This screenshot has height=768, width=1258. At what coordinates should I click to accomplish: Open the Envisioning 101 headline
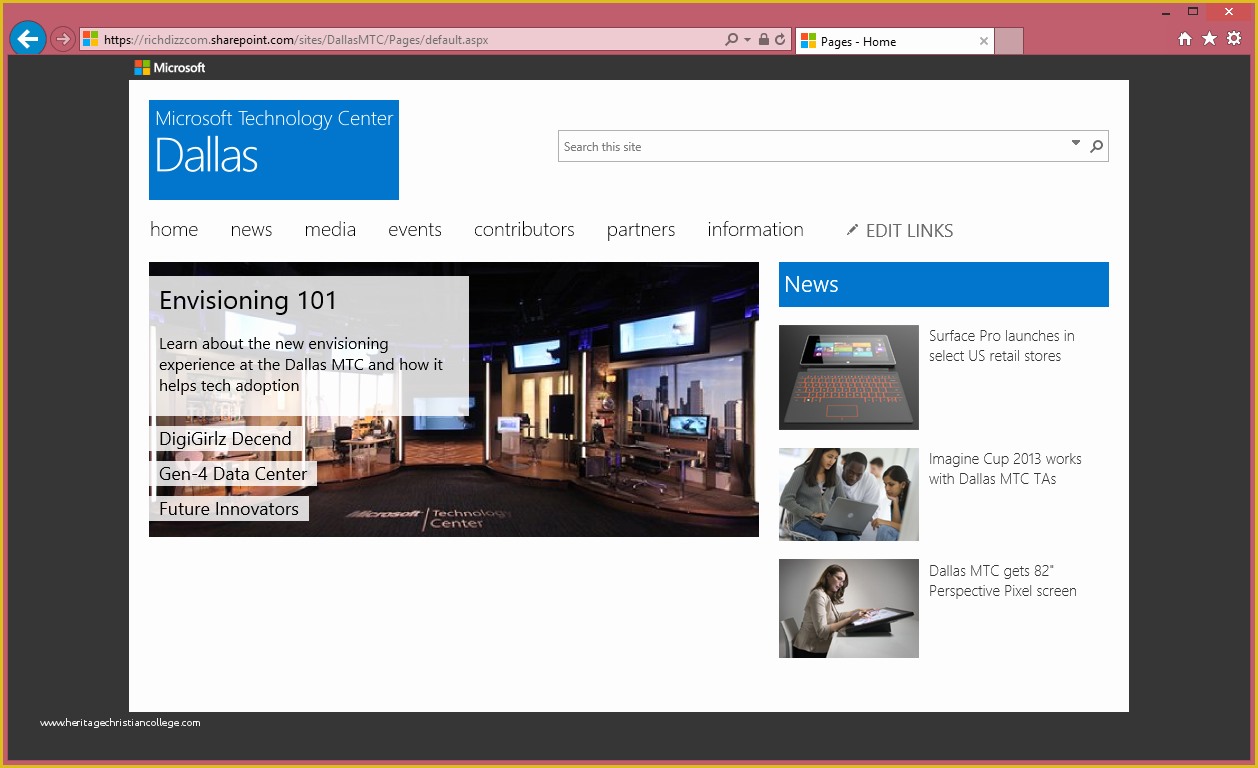click(248, 300)
